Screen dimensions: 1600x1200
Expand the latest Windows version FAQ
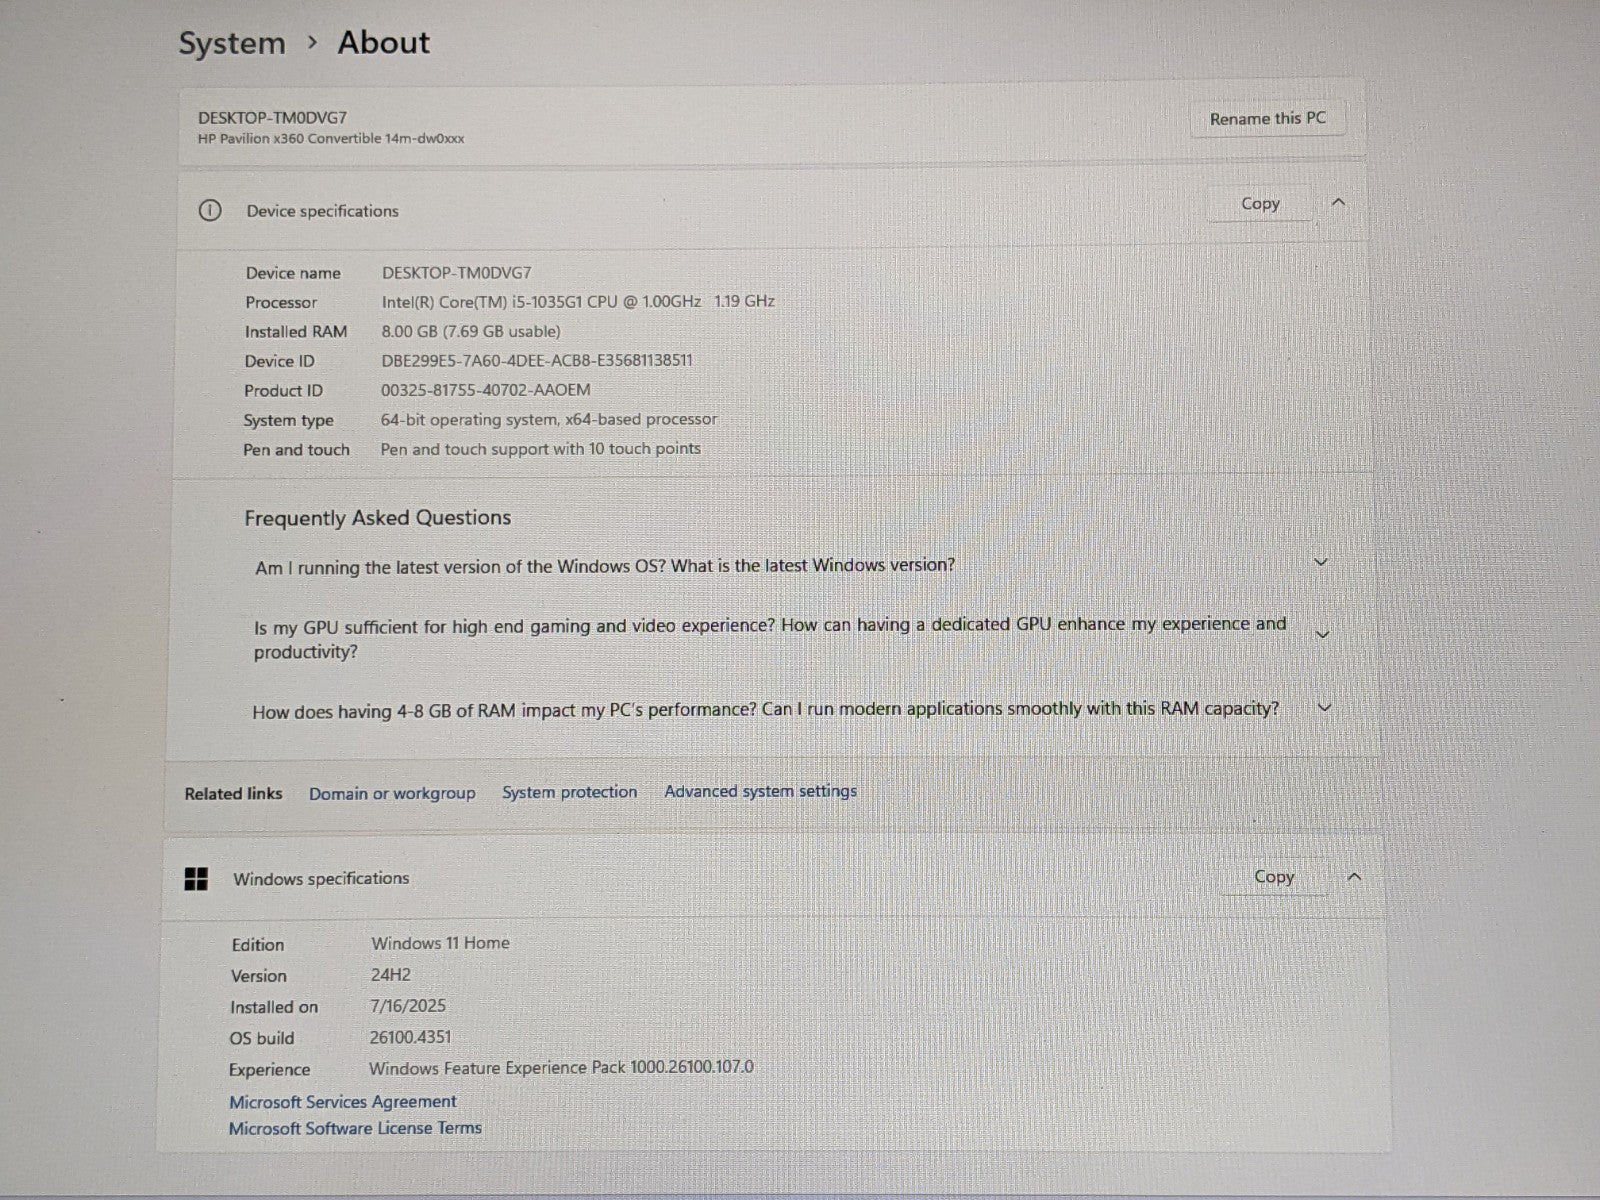[x=1320, y=563]
